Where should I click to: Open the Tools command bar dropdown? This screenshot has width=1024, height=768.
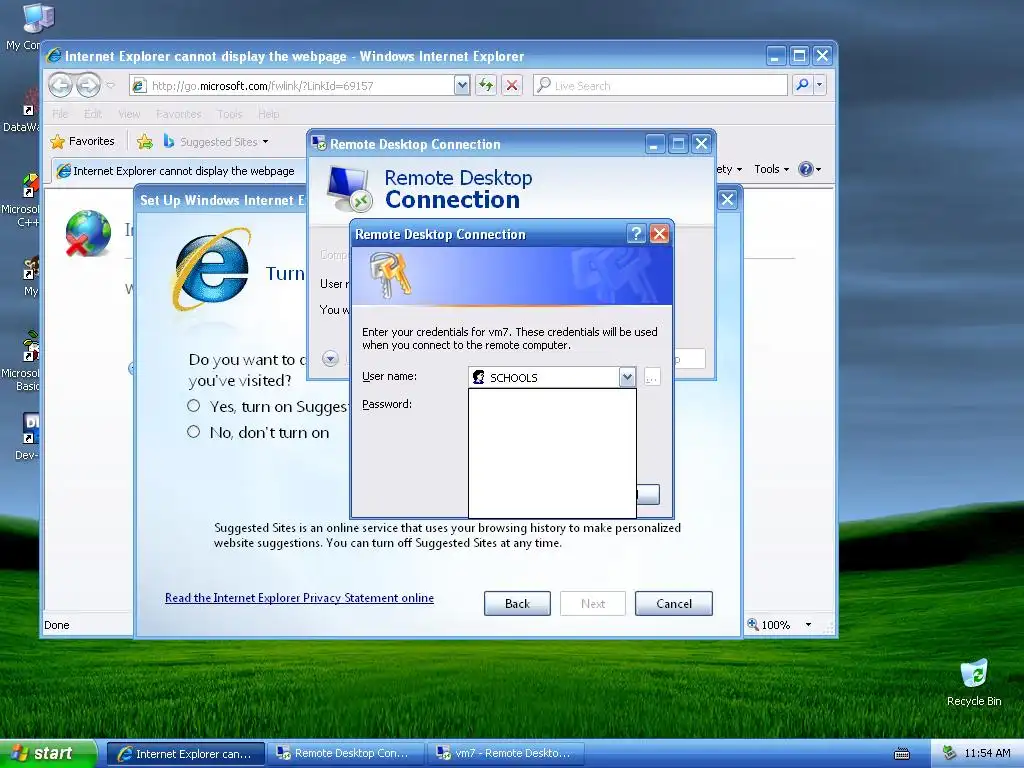pos(771,169)
